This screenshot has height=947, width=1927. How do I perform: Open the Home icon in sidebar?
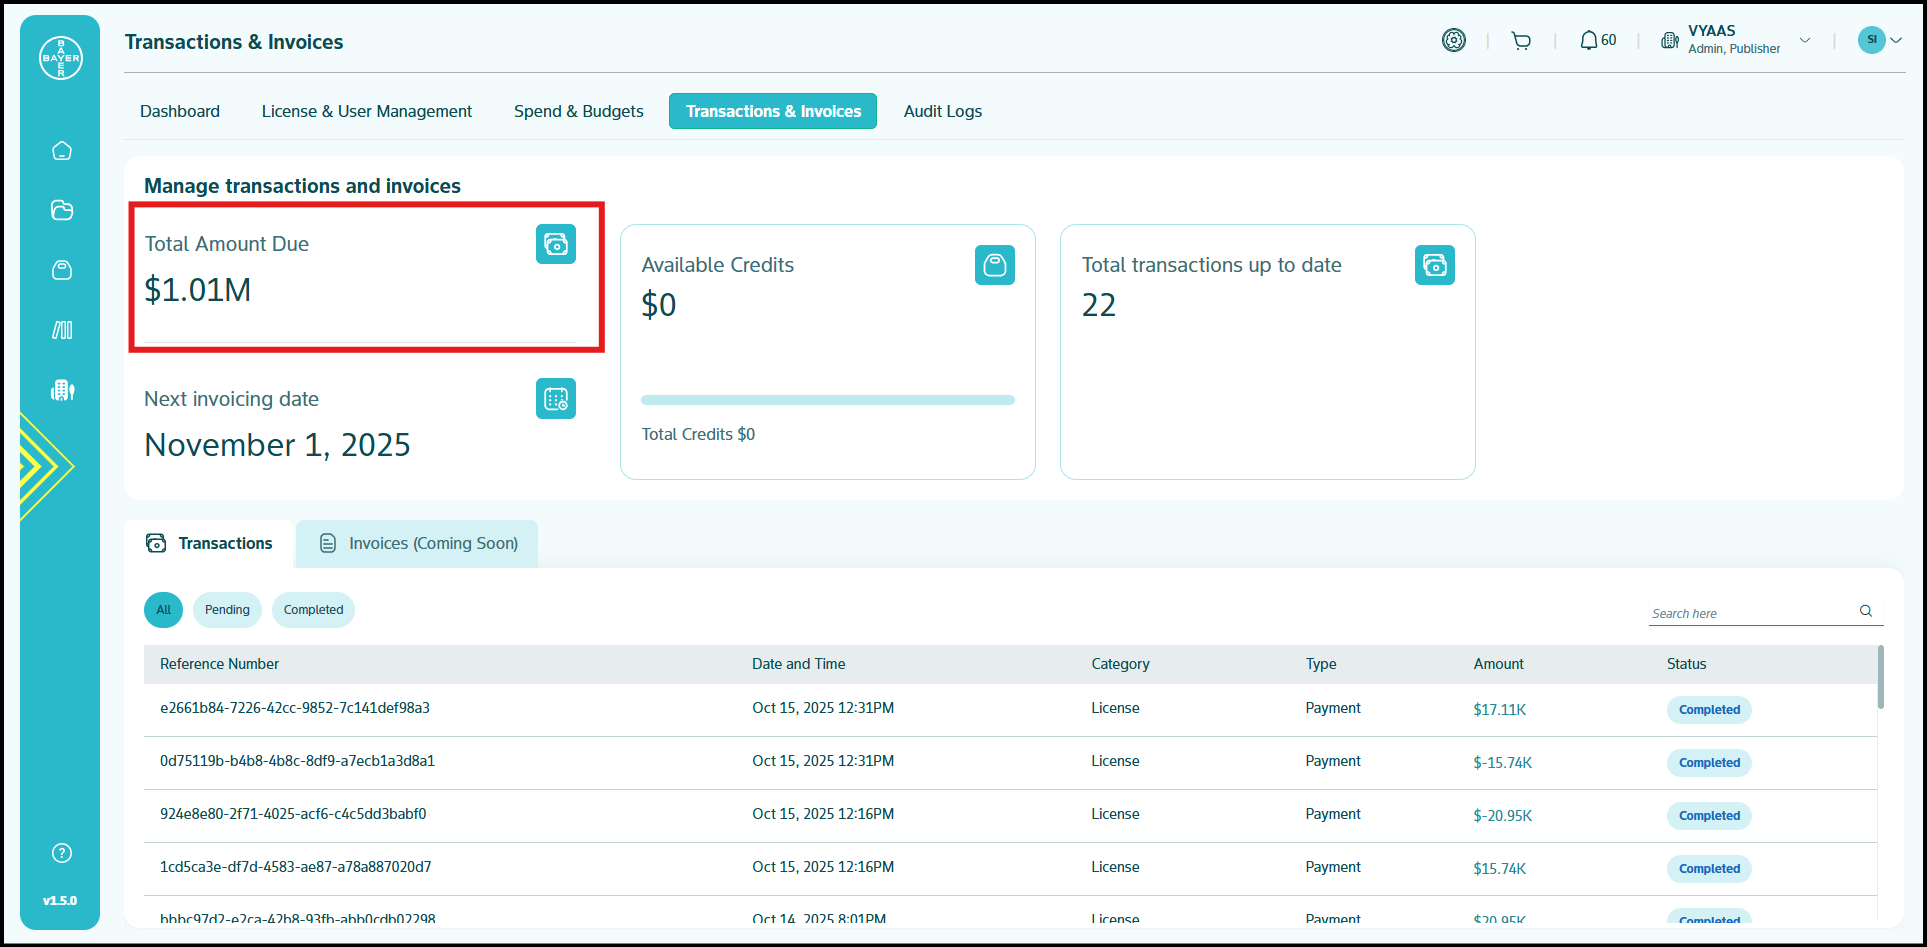62,151
